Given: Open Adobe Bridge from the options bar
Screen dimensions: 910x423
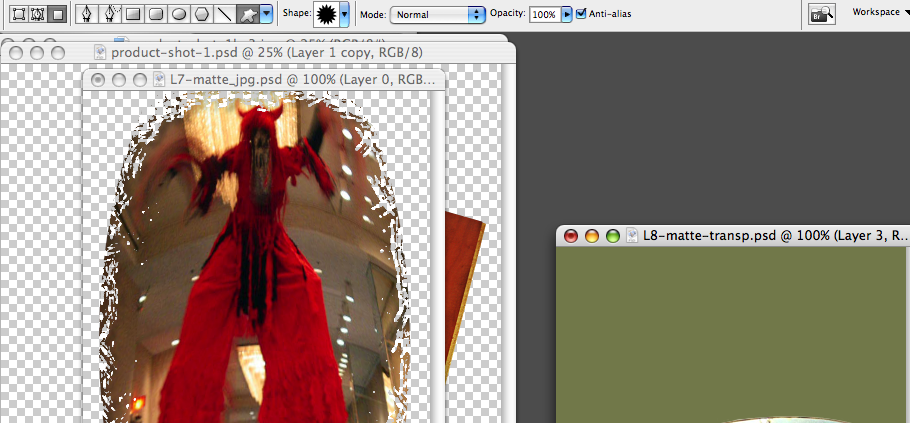Looking at the screenshot, I should tap(823, 14).
